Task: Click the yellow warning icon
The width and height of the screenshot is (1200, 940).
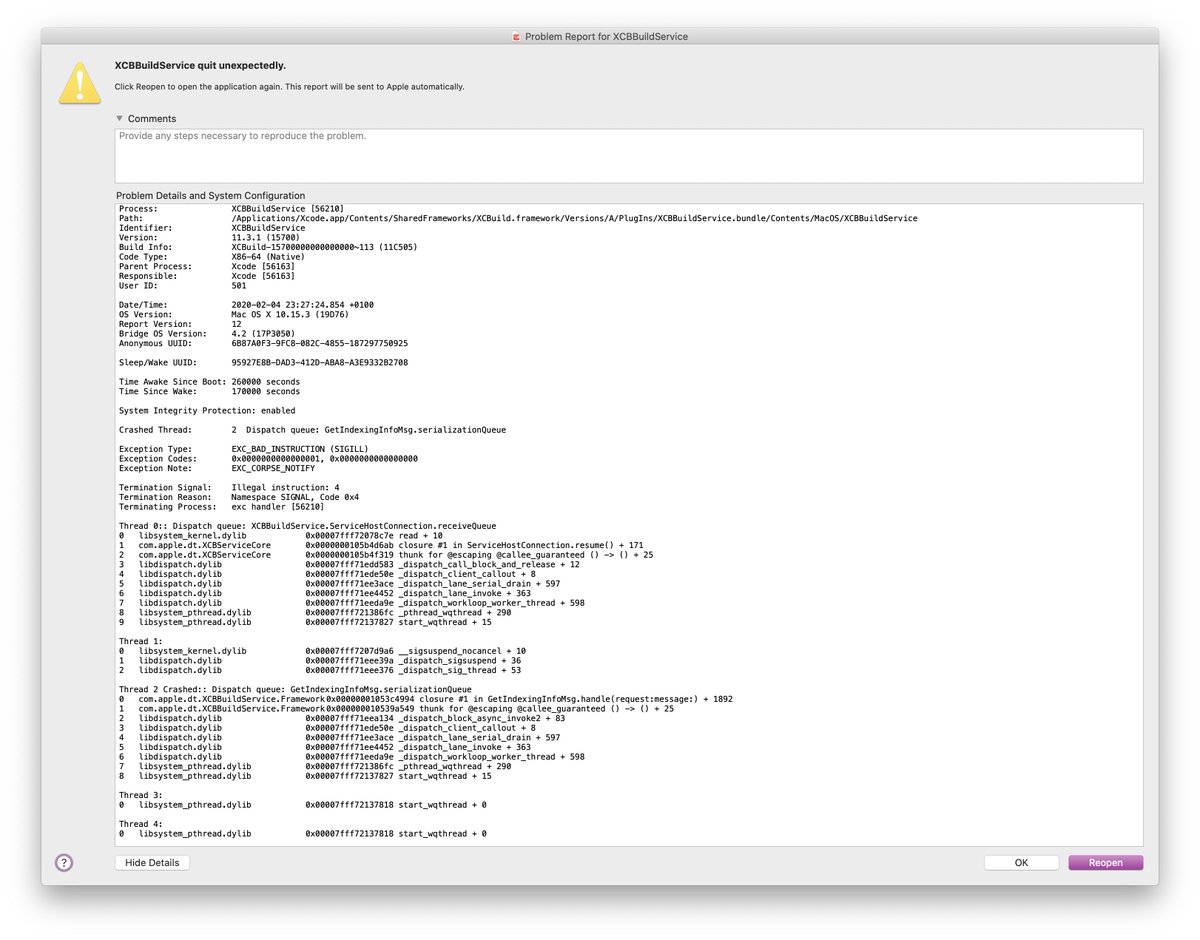Action: pyautogui.click(x=80, y=82)
